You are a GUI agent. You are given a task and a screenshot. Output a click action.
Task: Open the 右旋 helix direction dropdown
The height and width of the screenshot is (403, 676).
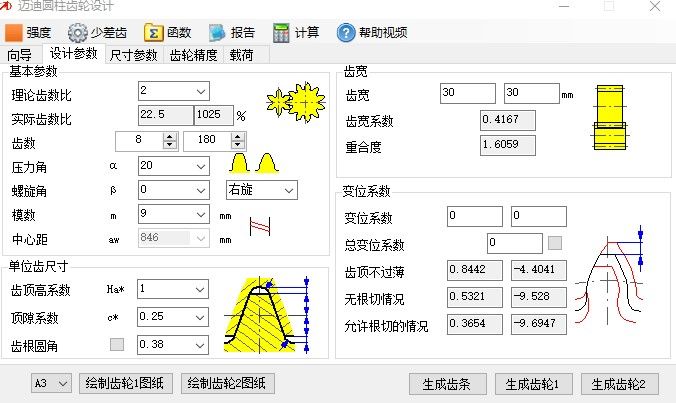point(288,190)
